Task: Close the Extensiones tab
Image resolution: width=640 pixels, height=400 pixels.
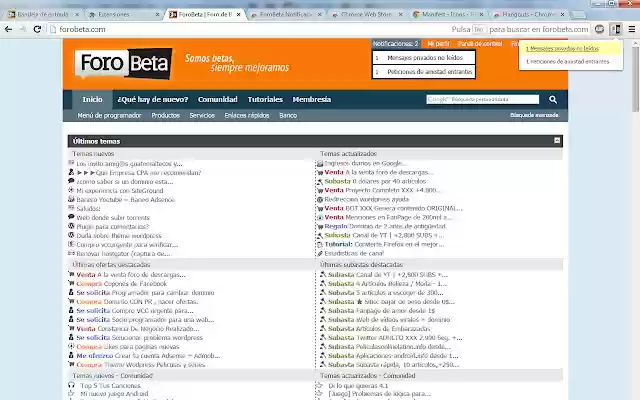Action: [x=157, y=14]
